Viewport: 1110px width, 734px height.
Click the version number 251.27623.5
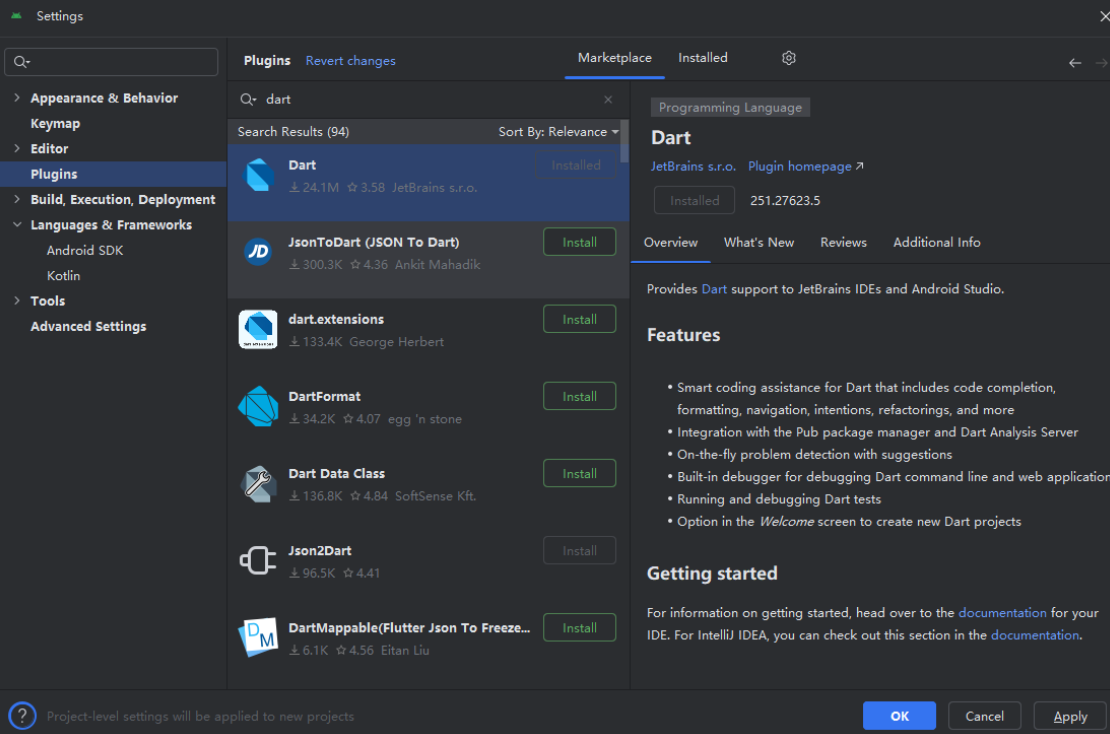(x=785, y=200)
